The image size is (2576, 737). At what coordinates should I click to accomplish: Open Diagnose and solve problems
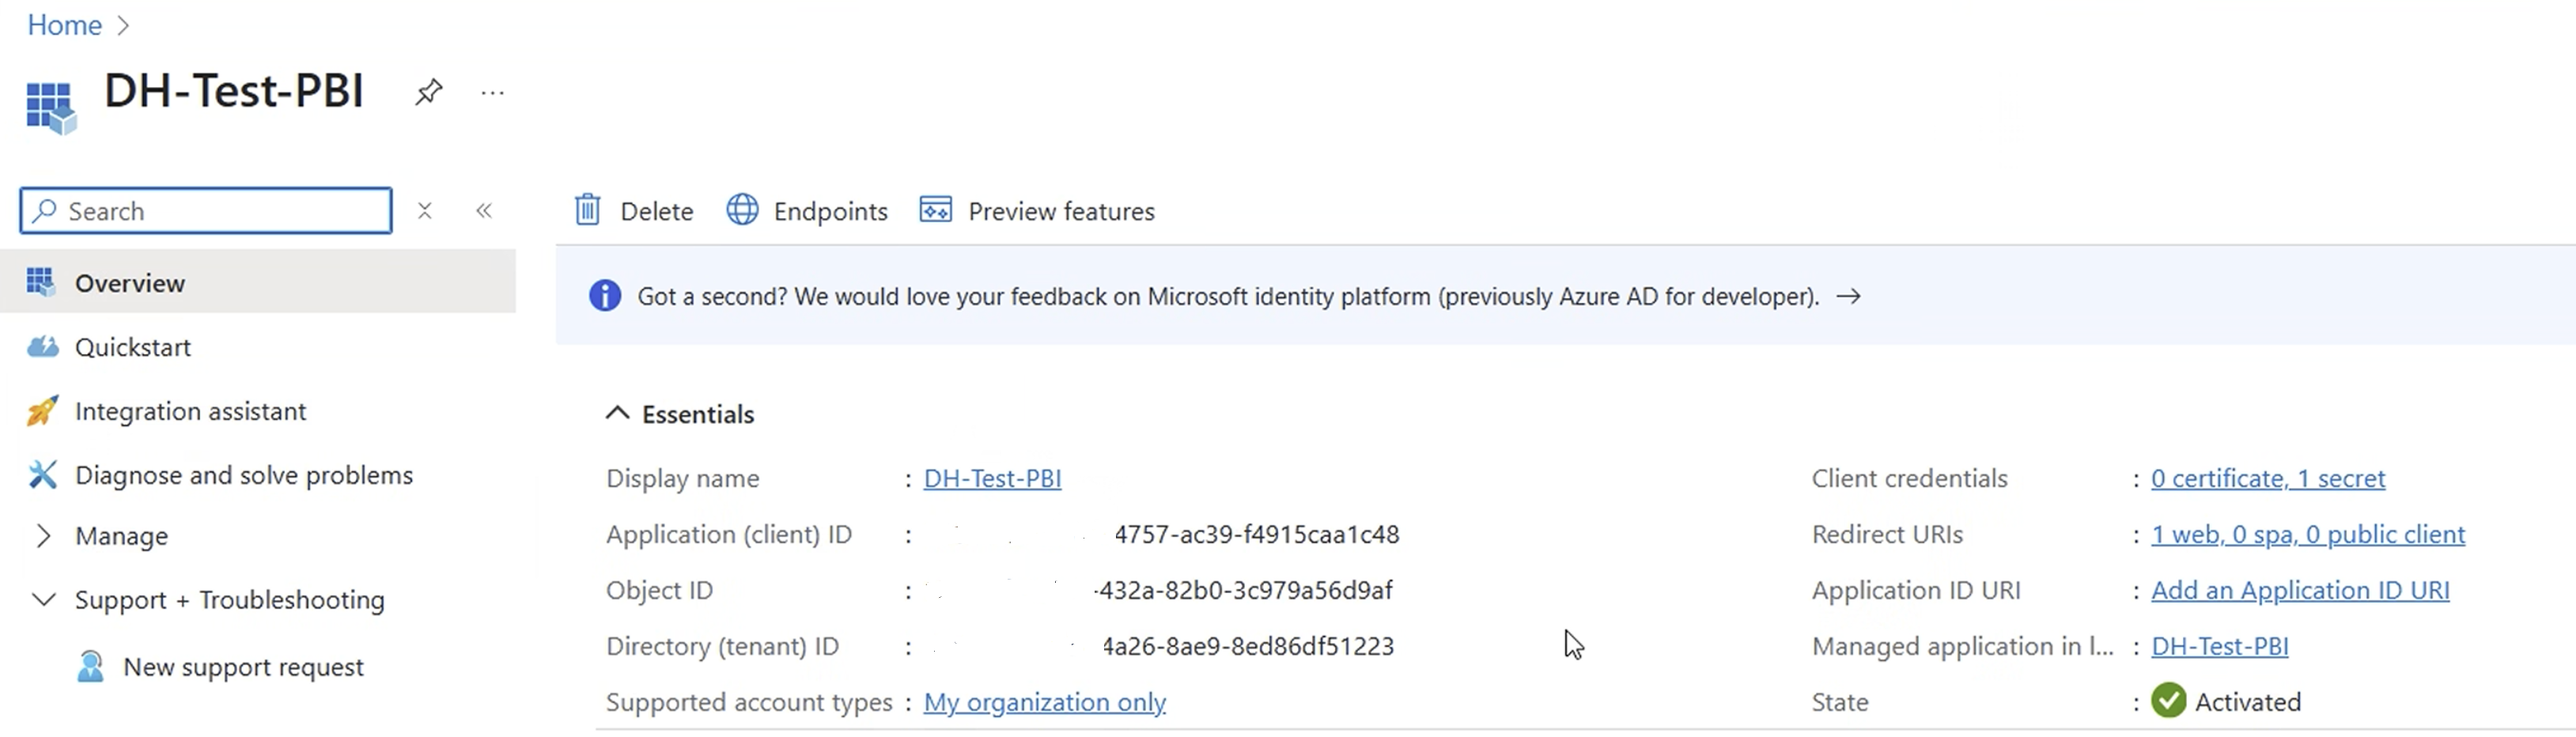243,475
